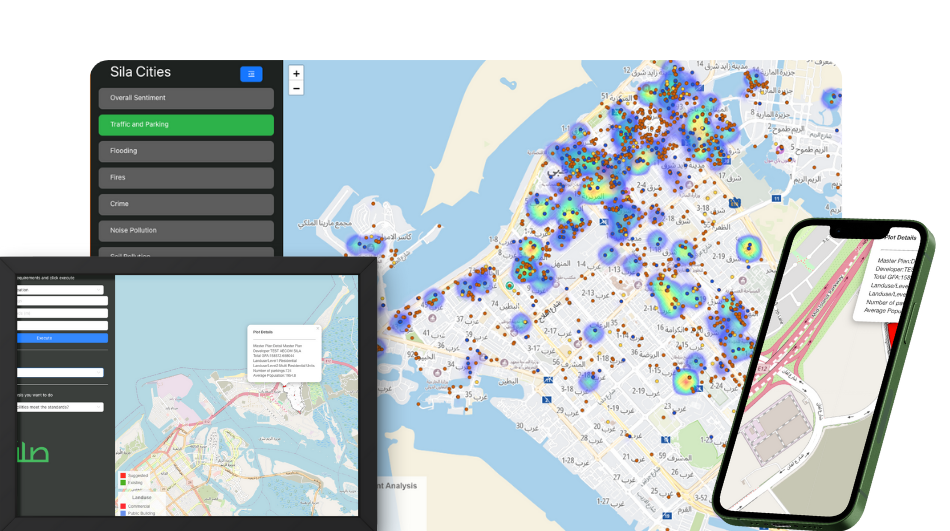
Task: Click the 'Plot Details' heading in tablet popup
Action: point(263,332)
